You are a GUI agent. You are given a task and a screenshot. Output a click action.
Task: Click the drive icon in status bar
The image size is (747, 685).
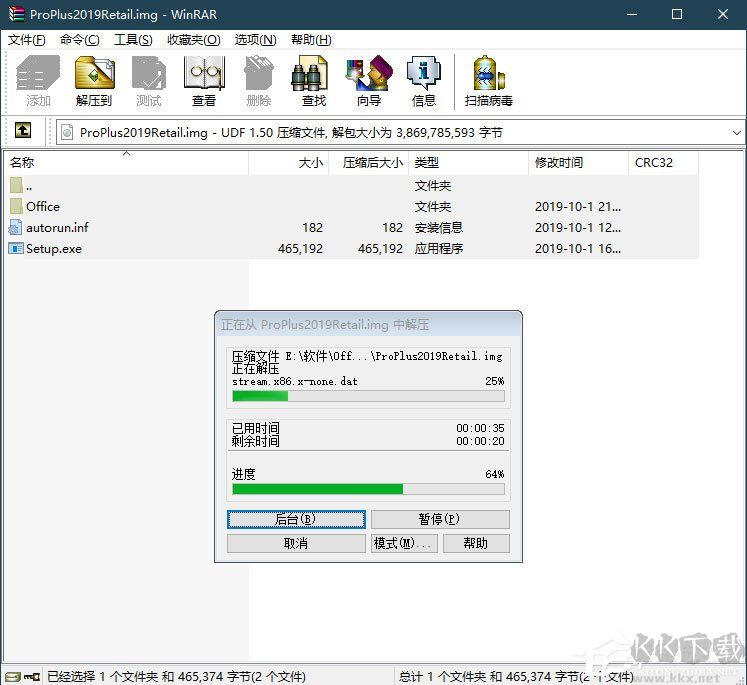click(13, 676)
